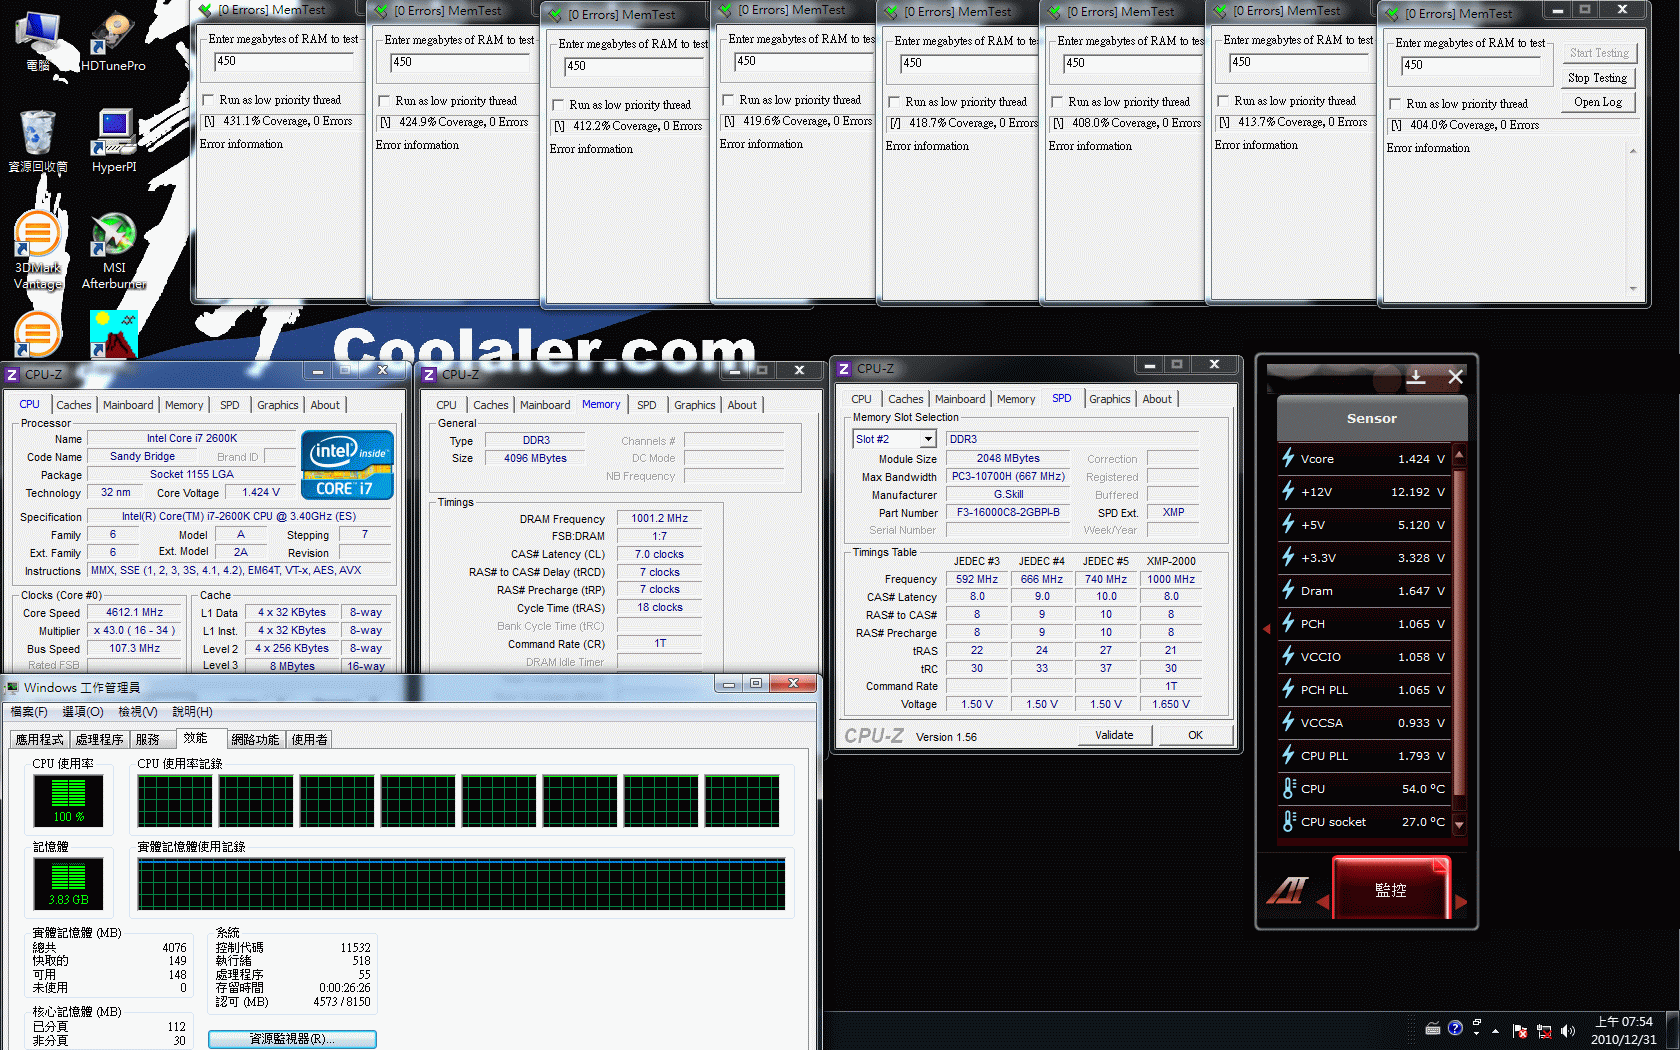Screen dimensions: 1680x1050
Task: Click the Sensor list scroll-up arrow
Action: click(x=1459, y=455)
